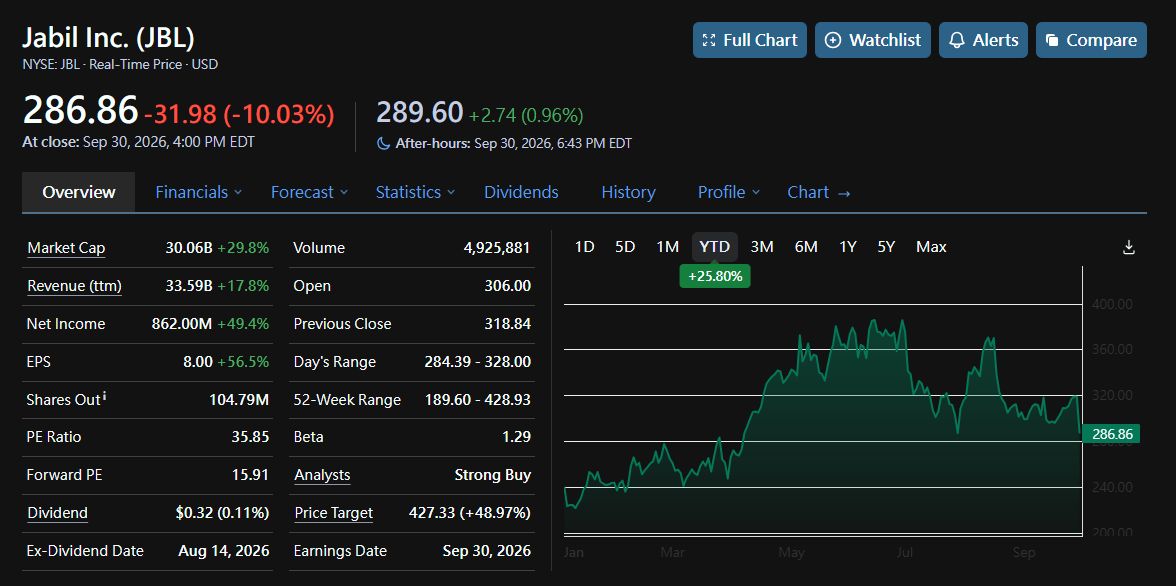
Task: Click the Jabil Inc. (JBL) heading
Action: (x=109, y=38)
